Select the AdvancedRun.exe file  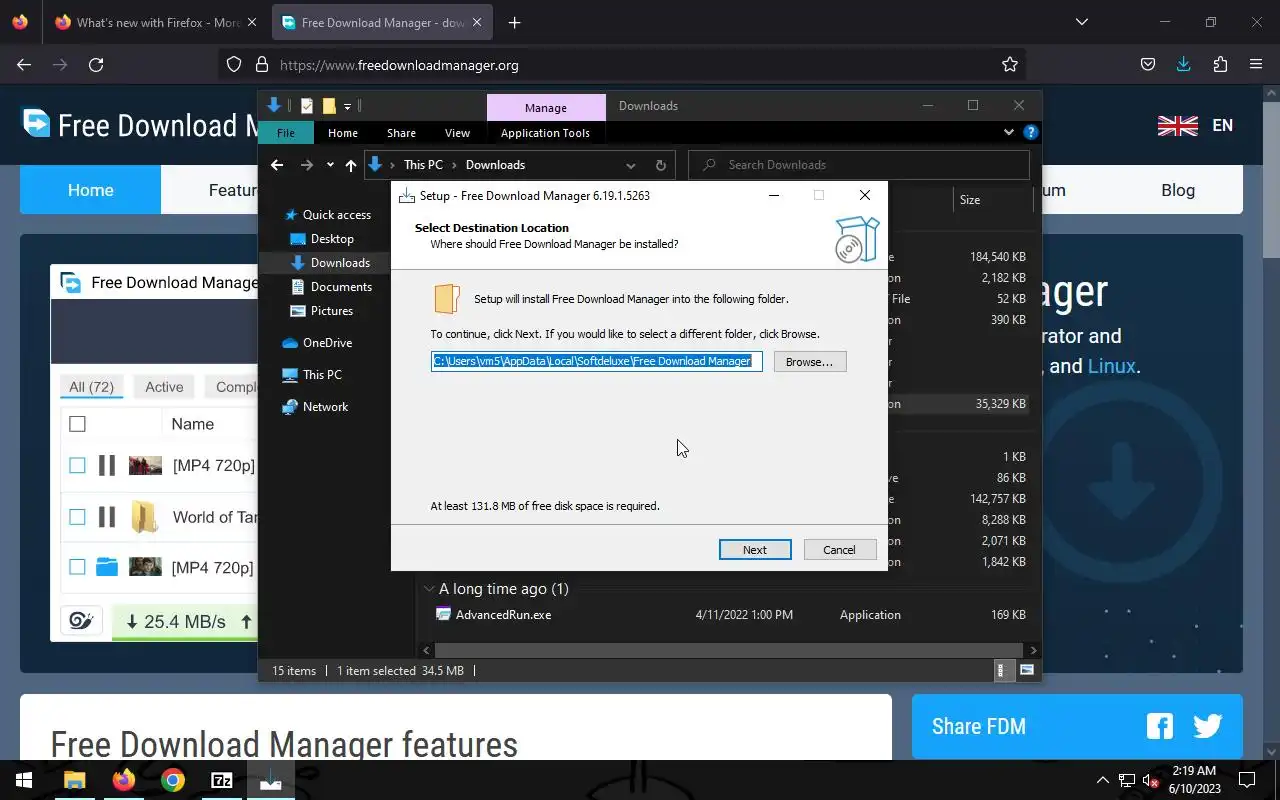point(503,615)
